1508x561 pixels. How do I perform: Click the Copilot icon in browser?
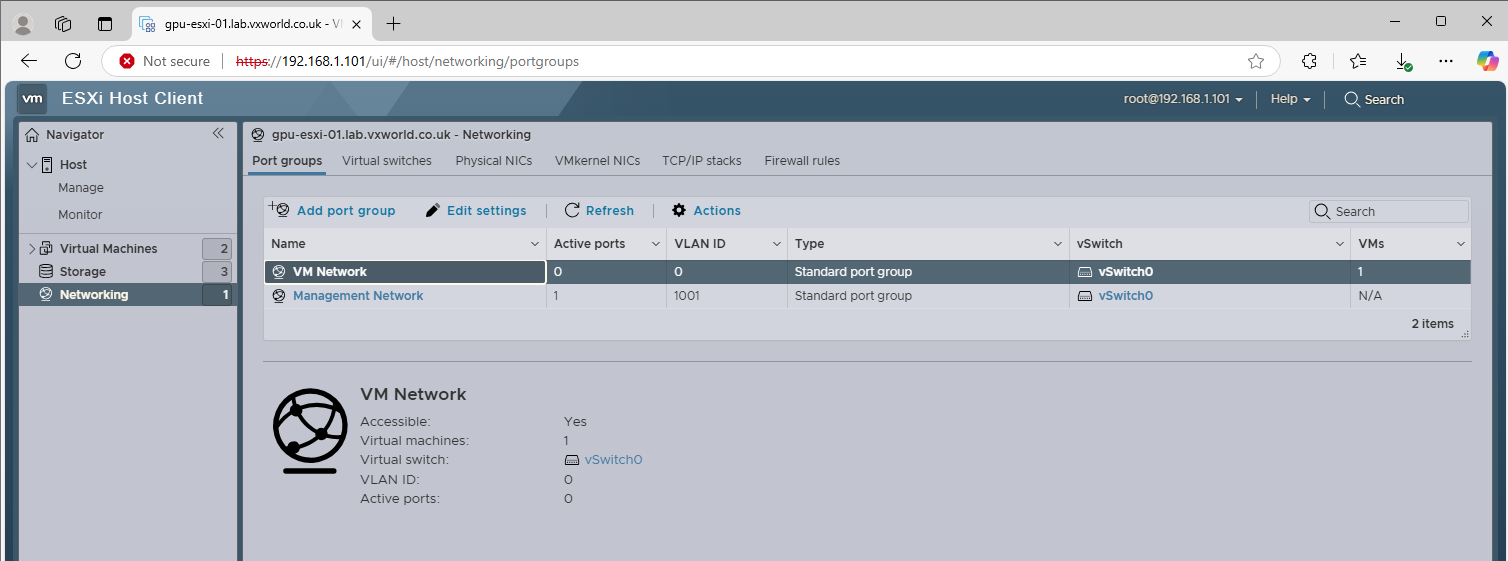pyautogui.click(x=1487, y=61)
